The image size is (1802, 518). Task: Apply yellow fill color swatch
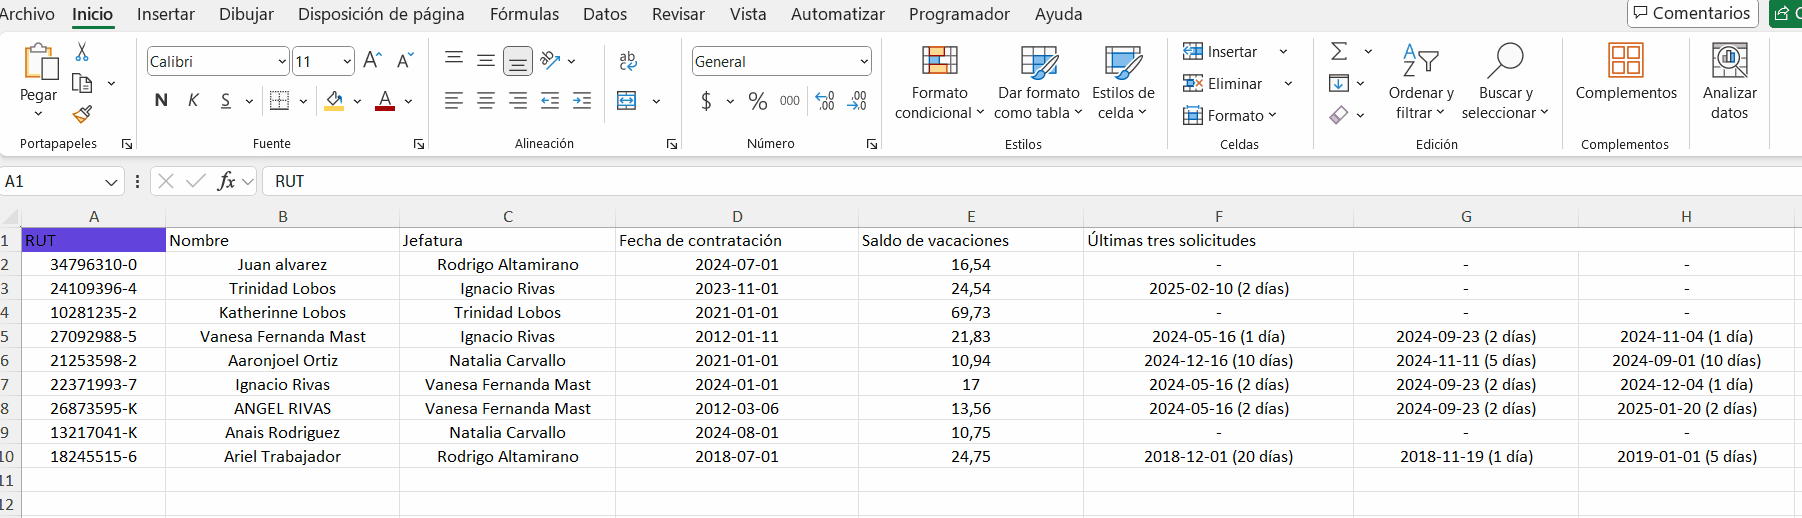click(x=334, y=100)
